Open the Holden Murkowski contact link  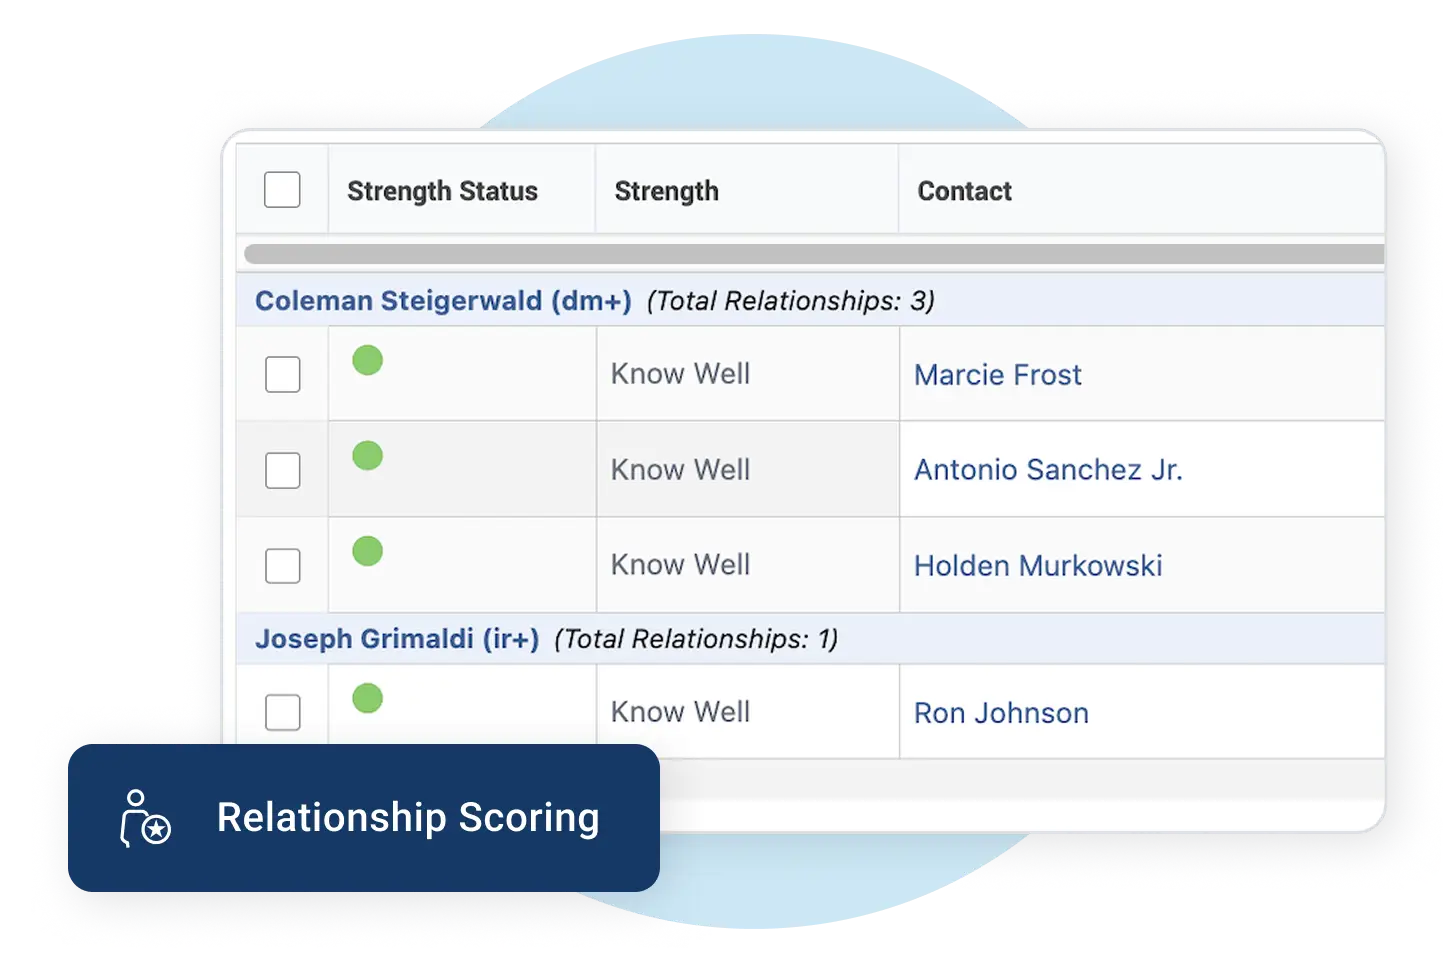pyautogui.click(x=1038, y=566)
